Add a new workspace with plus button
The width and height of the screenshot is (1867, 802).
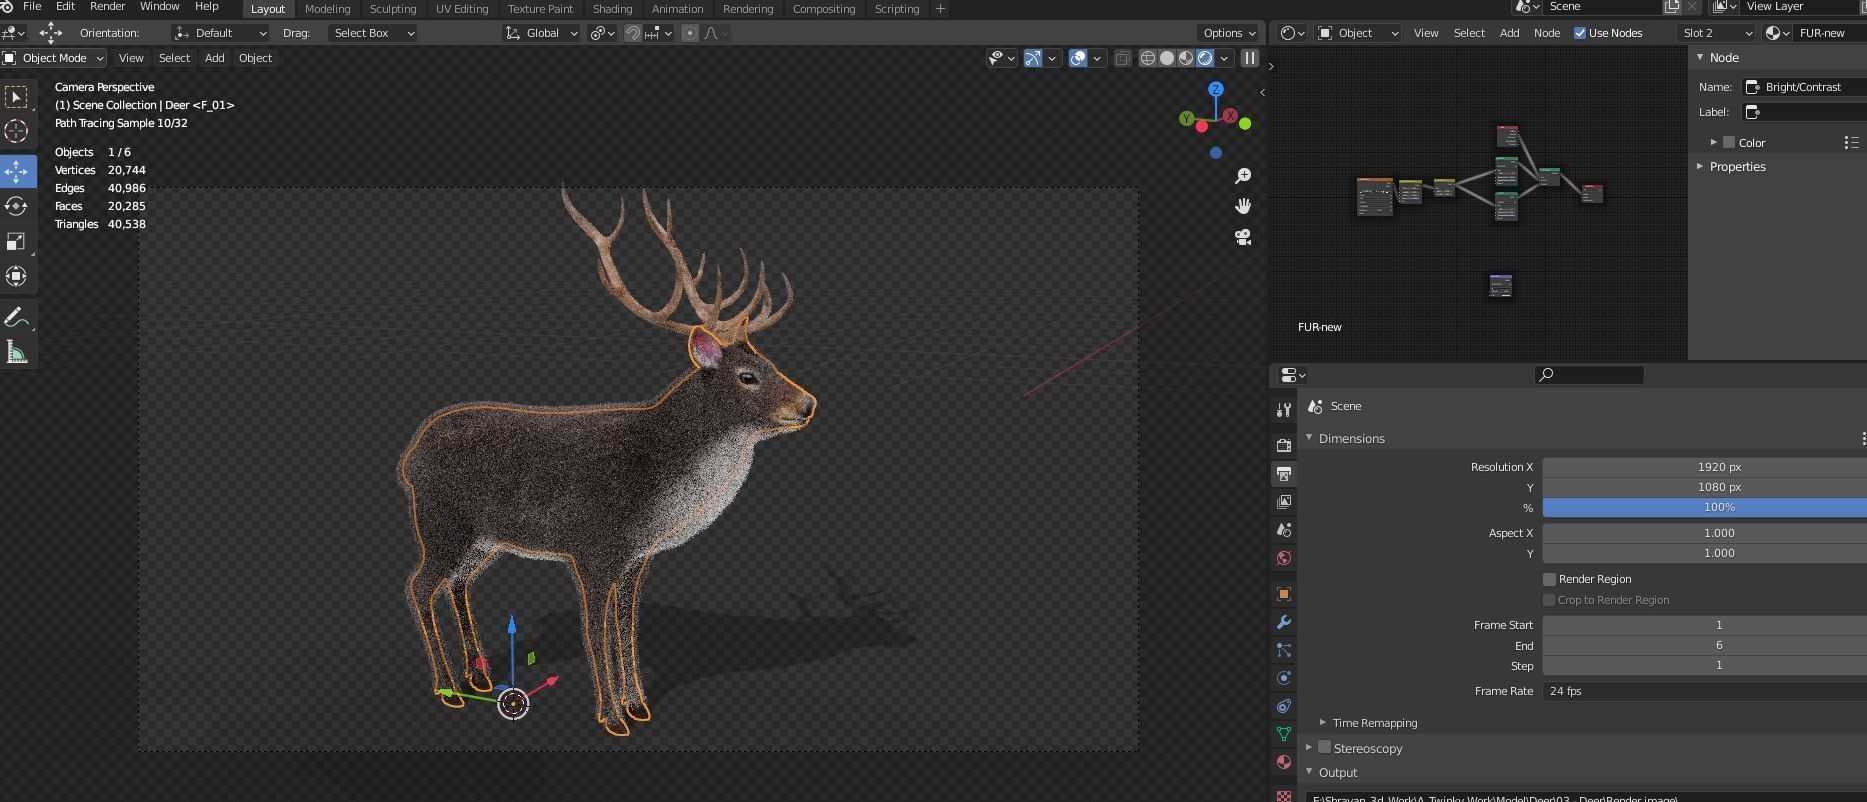point(940,9)
